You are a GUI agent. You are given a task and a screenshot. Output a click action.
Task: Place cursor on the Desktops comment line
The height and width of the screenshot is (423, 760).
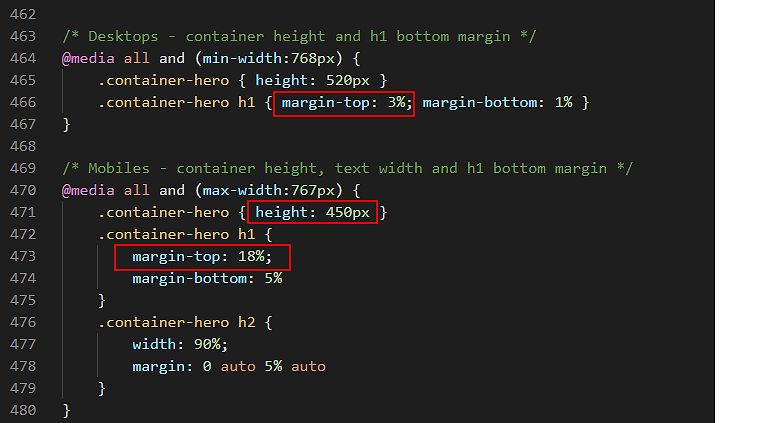[299, 37]
